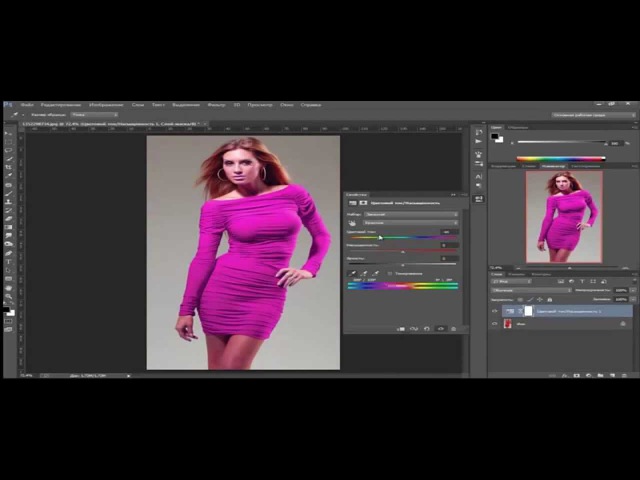Select the Crop tool in the toolbar
The height and width of the screenshot is (480, 640).
pyautogui.click(x=9, y=168)
